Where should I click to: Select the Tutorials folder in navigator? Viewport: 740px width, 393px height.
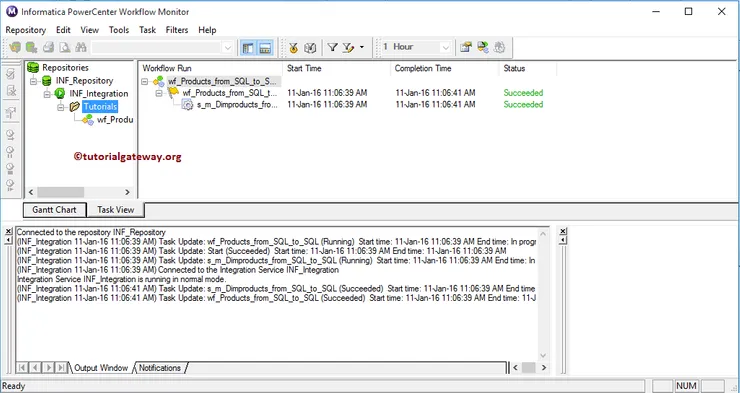pos(100,107)
